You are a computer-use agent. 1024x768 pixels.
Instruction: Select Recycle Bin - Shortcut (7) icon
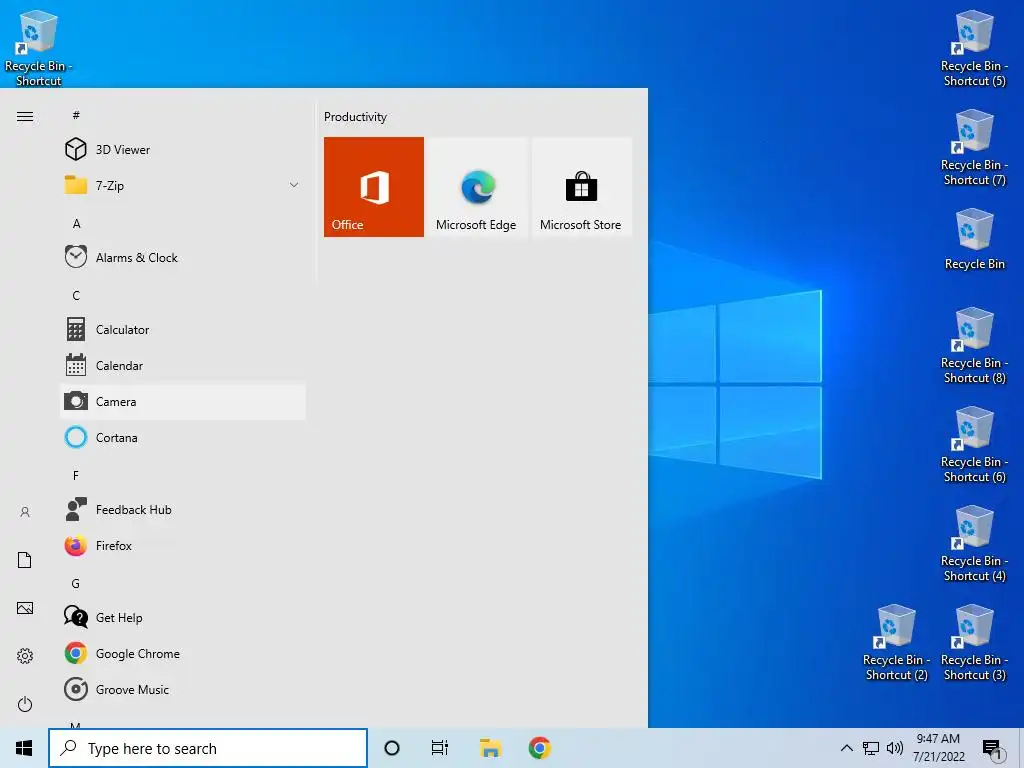(x=974, y=148)
